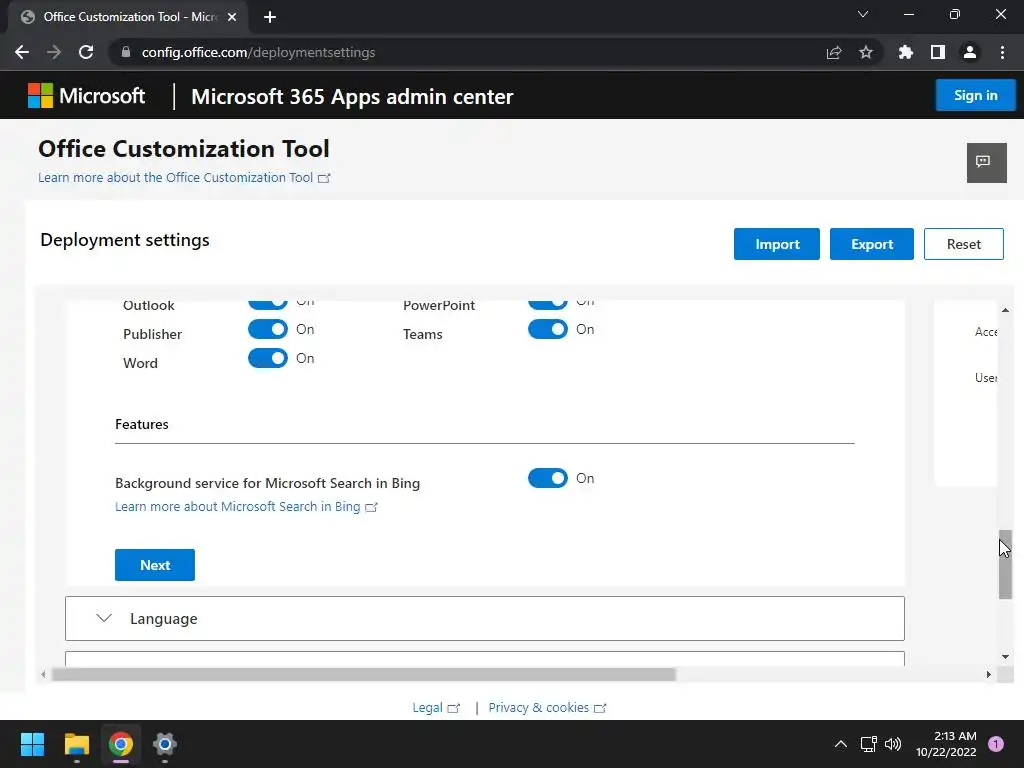The image size is (1024, 768).
Task: Click the feedback icon in header
Action: 986,162
